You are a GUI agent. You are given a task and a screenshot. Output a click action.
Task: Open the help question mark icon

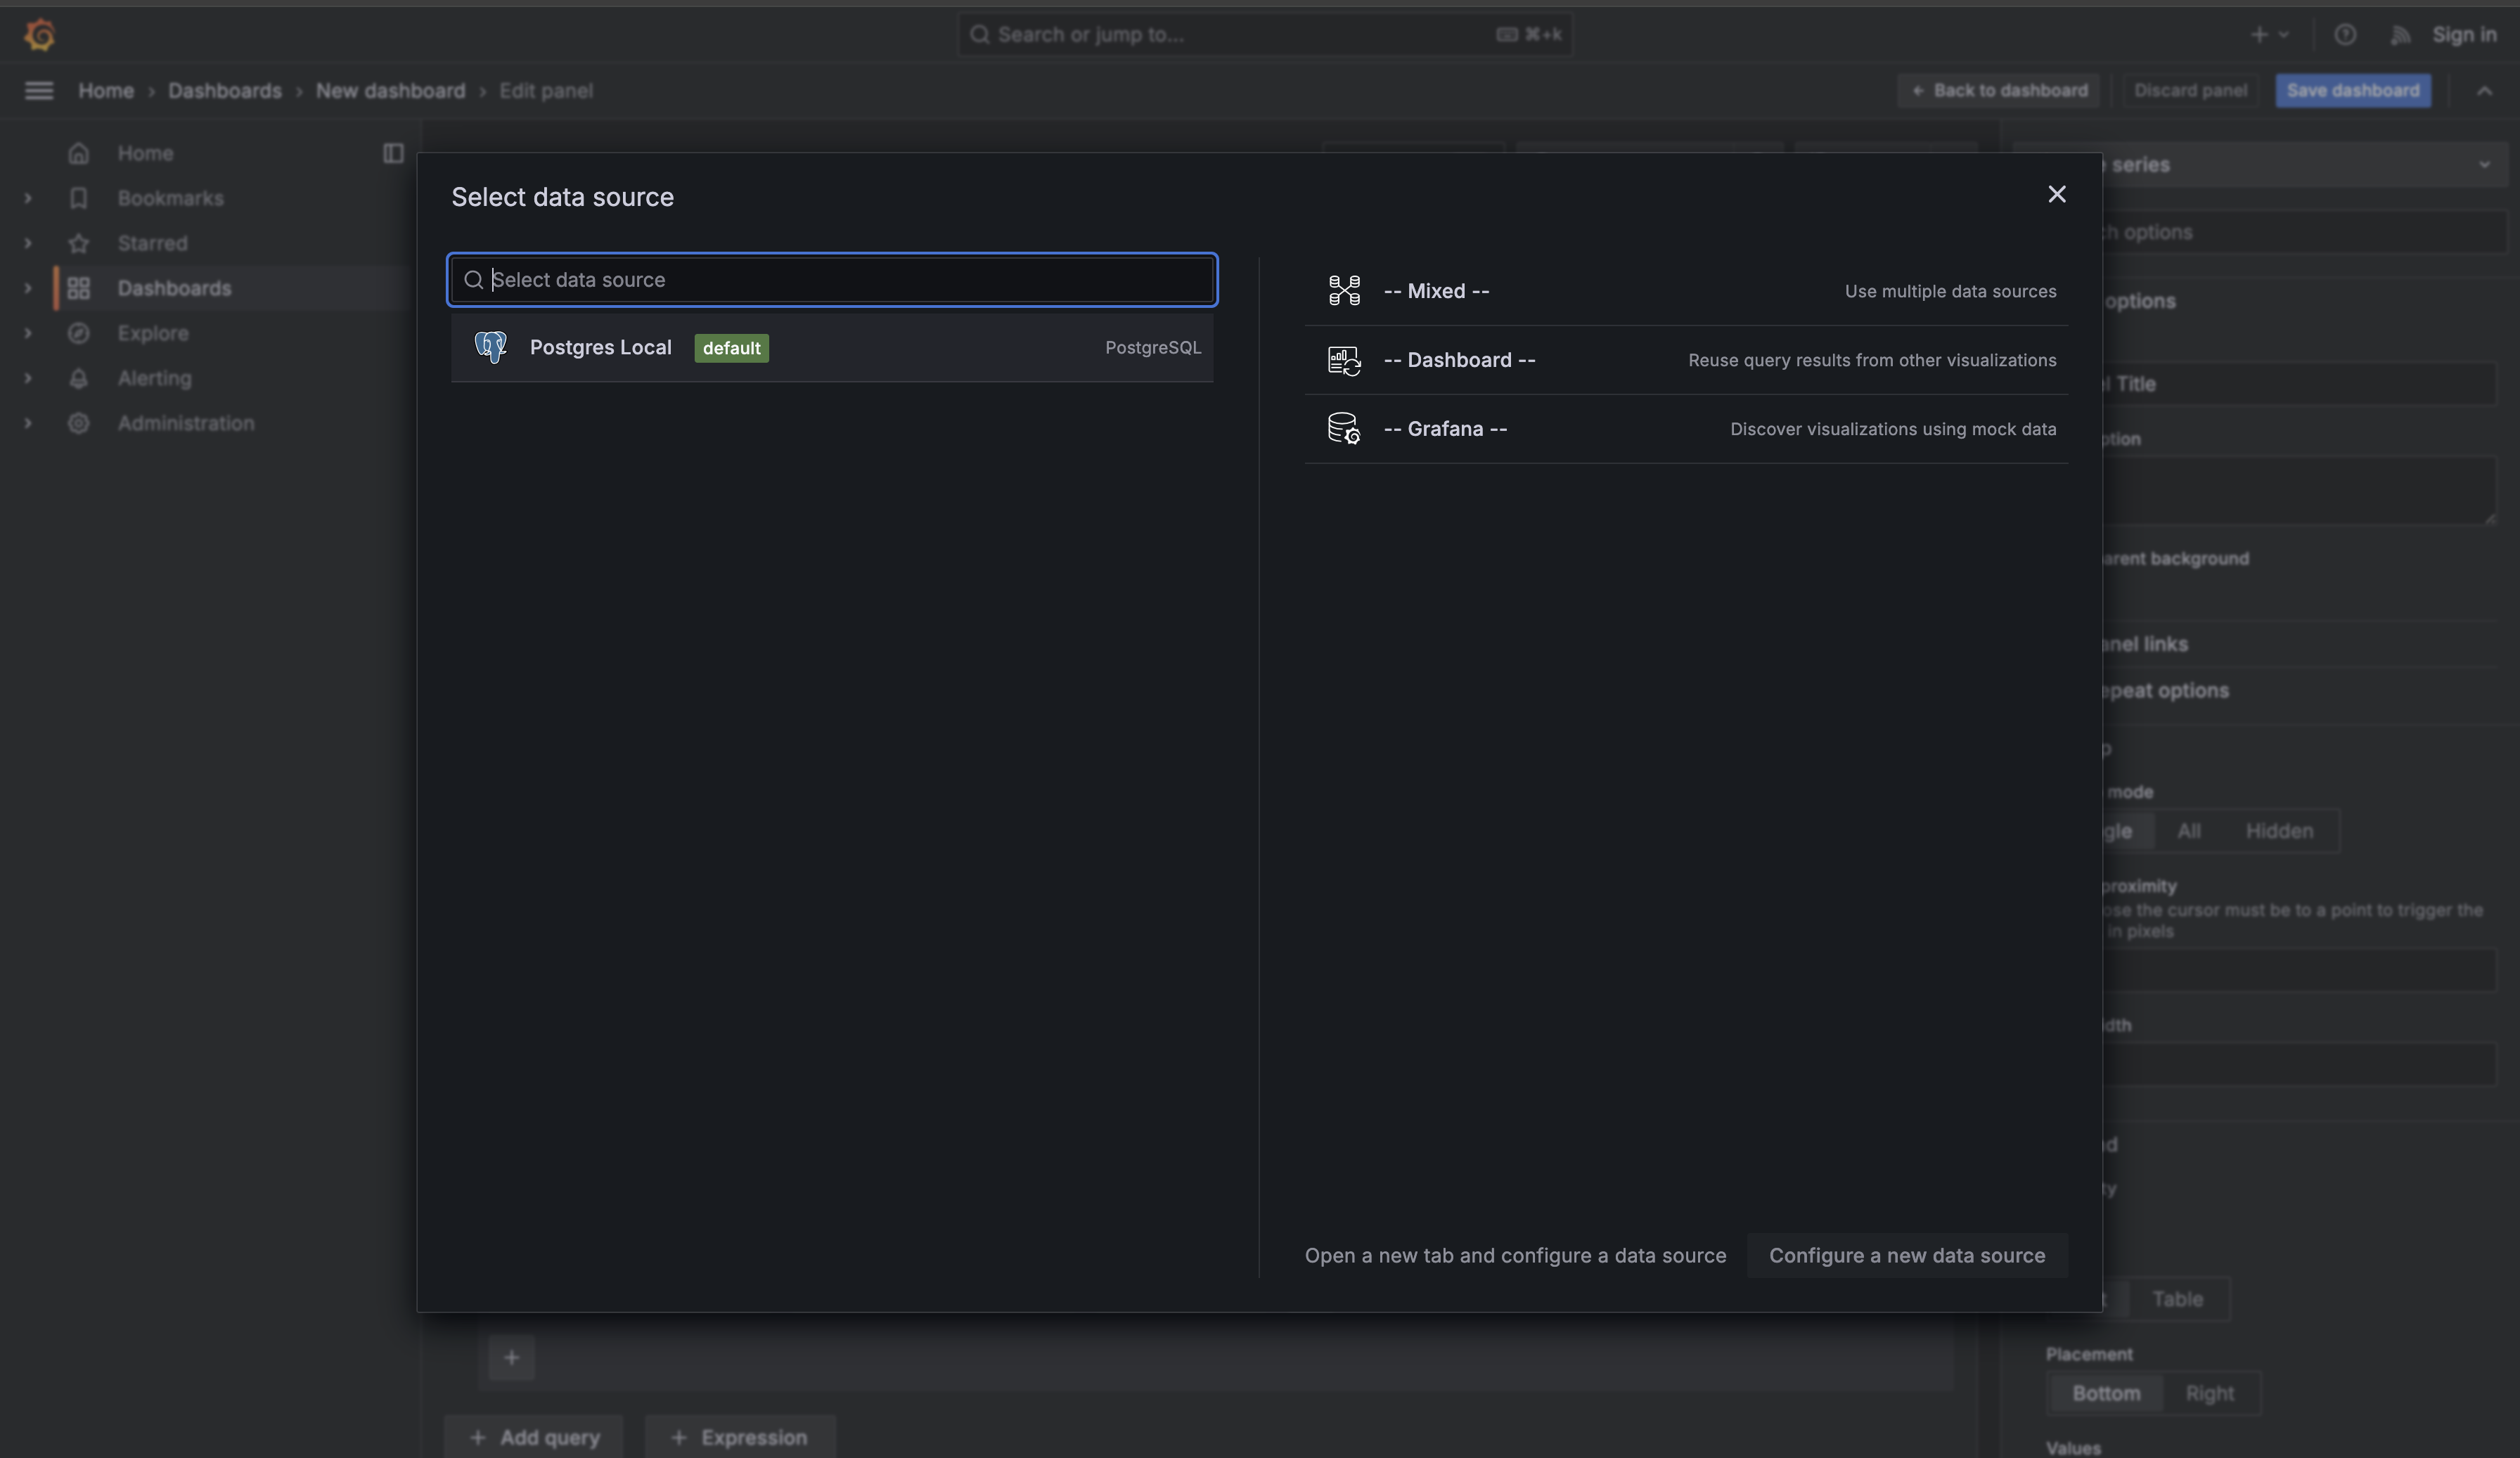pos(2344,35)
